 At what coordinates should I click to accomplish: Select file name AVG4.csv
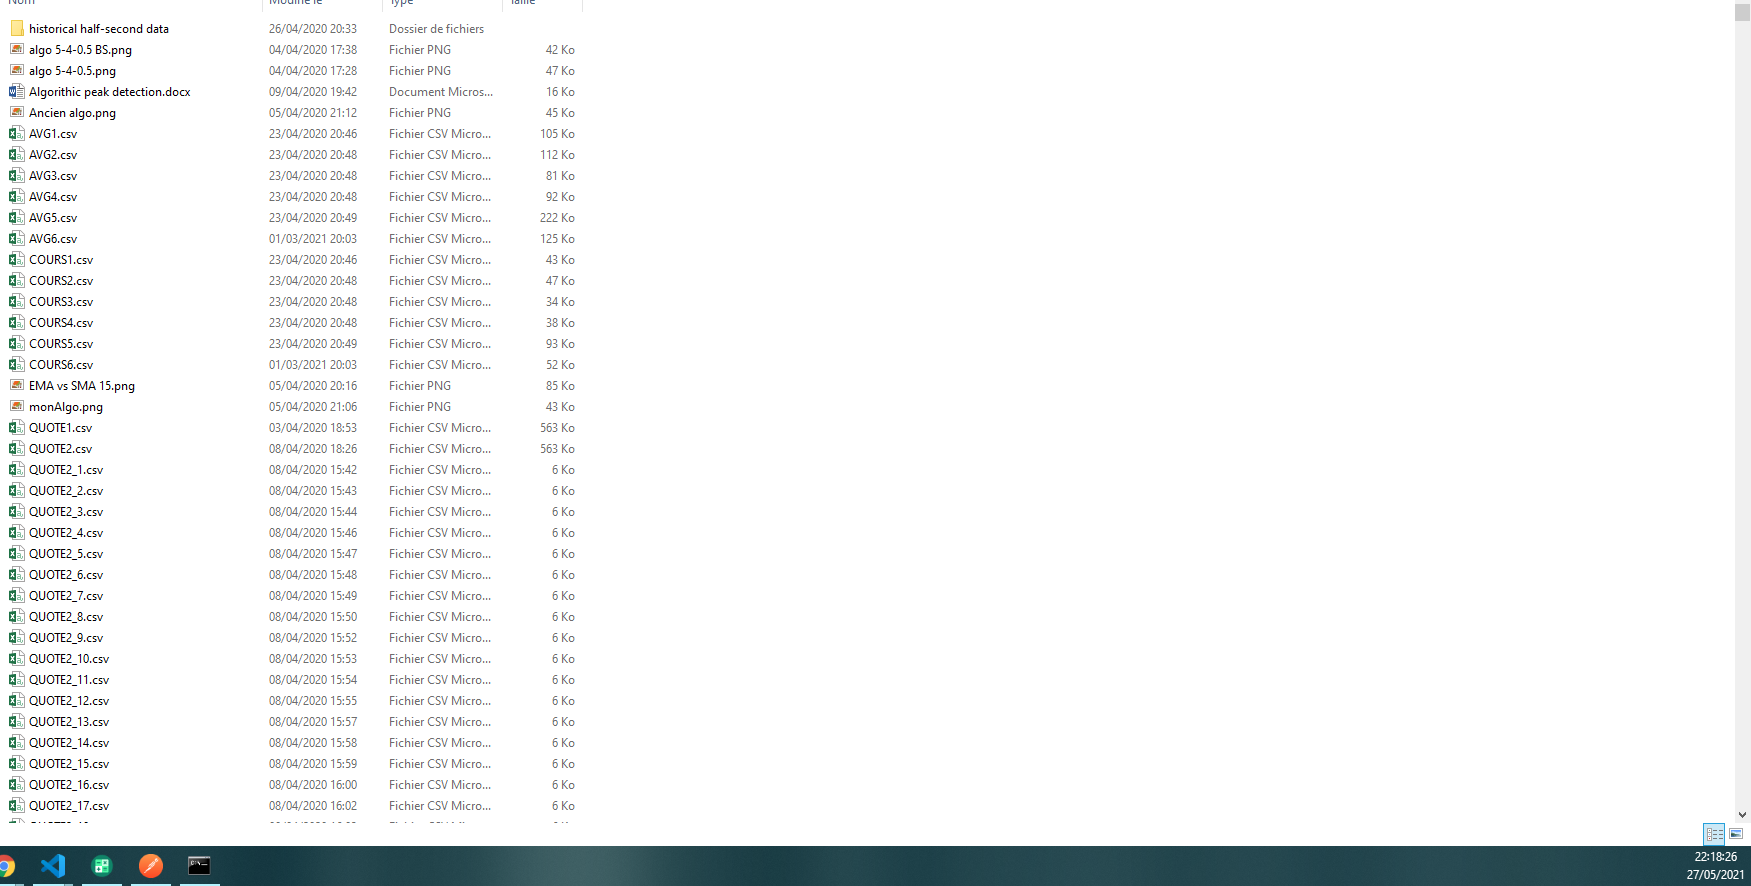(53, 197)
